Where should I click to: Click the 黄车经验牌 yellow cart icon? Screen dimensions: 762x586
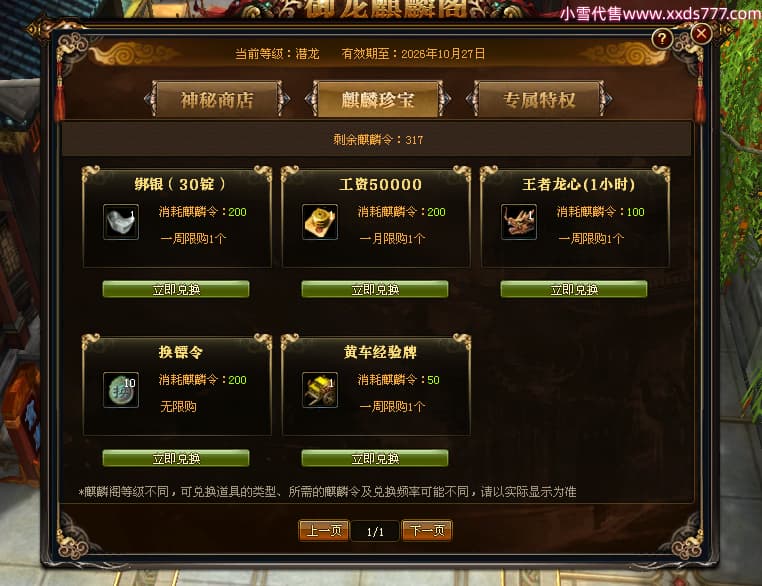pos(320,390)
